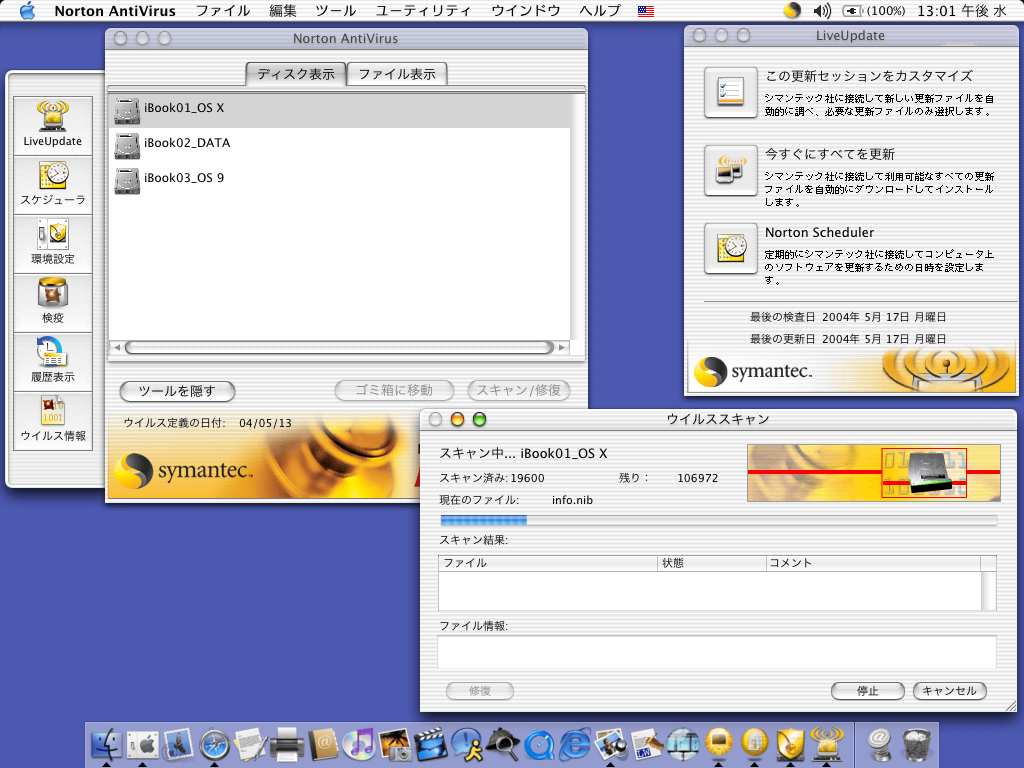Open the ヘルプ menu
This screenshot has width=1024, height=768.
click(x=600, y=11)
